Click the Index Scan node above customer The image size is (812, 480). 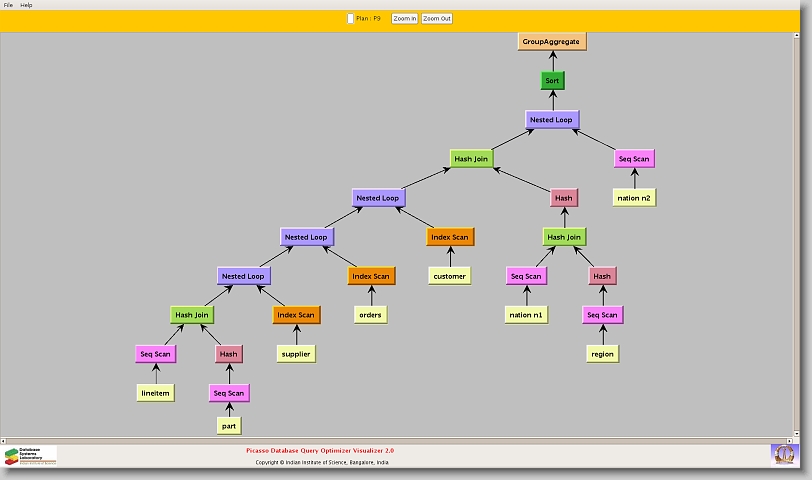(450, 237)
